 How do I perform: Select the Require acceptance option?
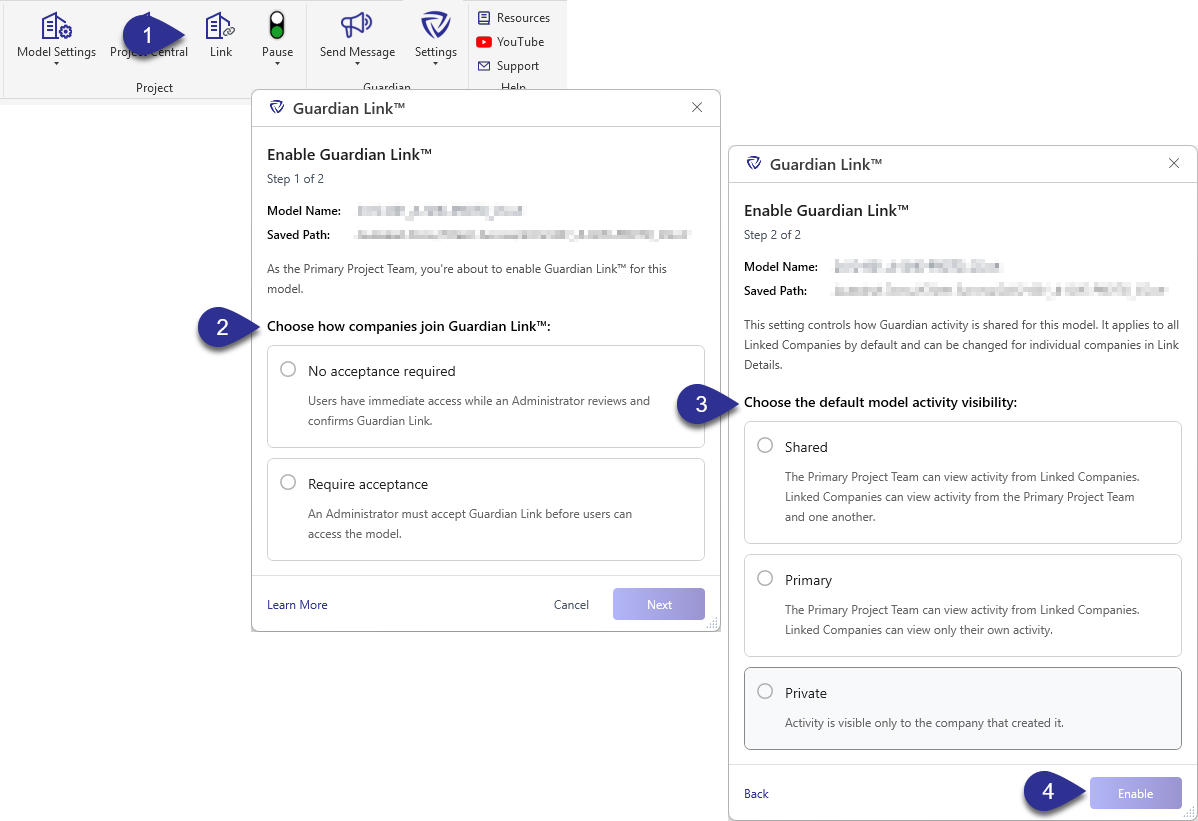pyautogui.click(x=486, y=509)
